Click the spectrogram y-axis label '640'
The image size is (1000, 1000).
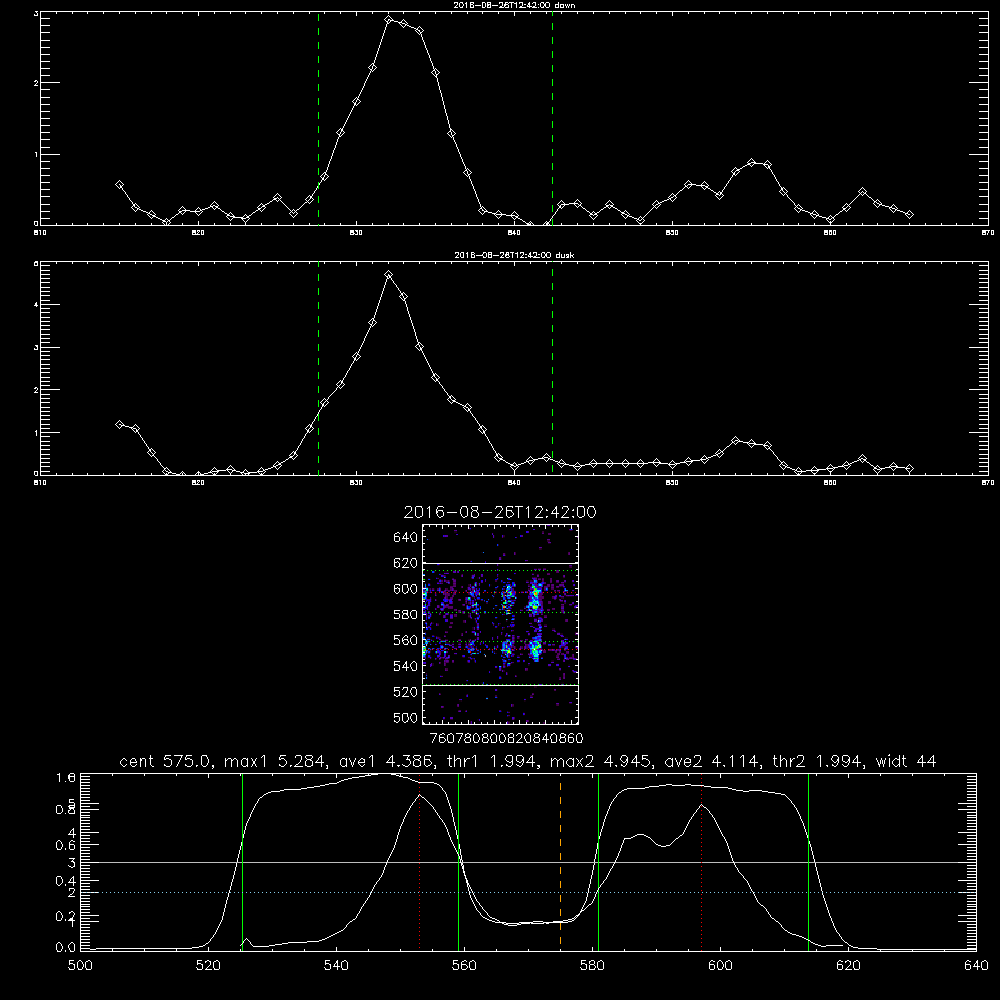[406, 538]
